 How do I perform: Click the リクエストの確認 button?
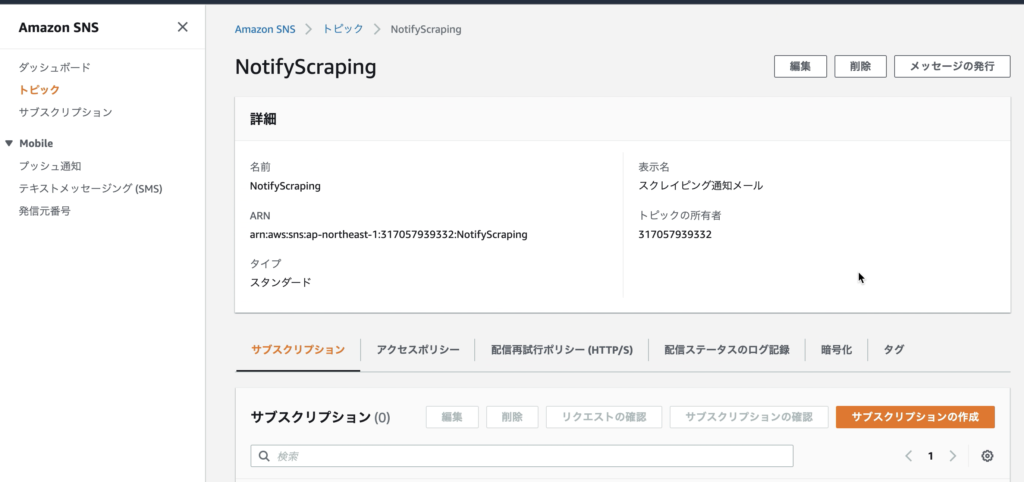(x=604, y=417)
